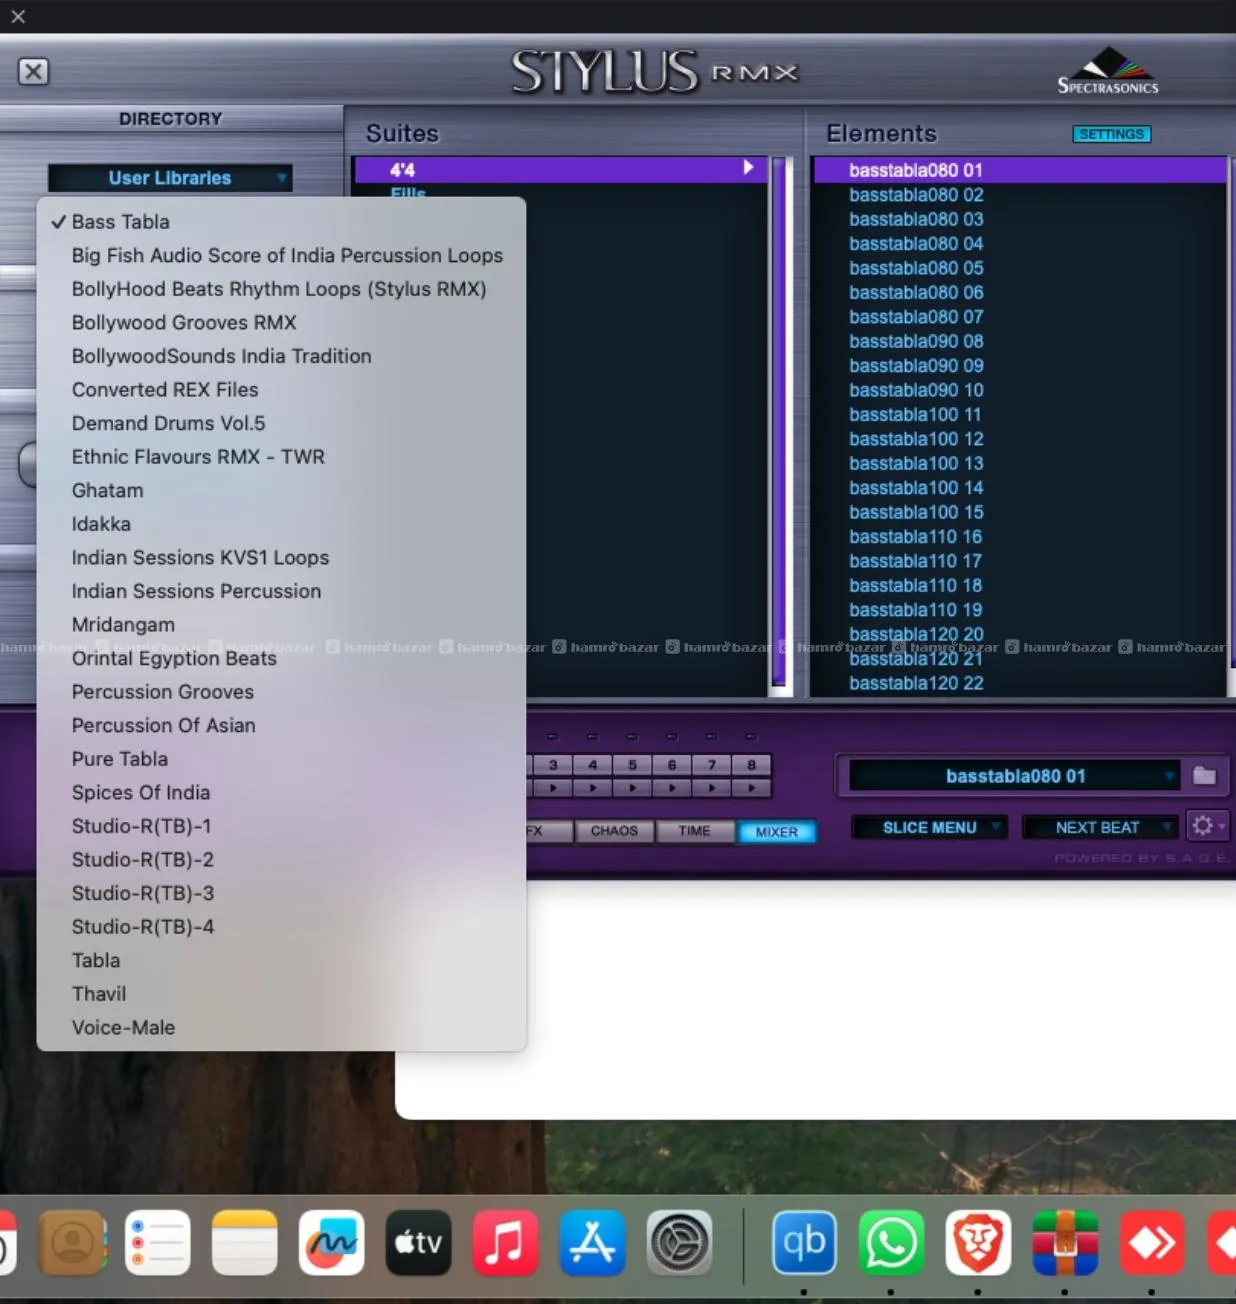This screenshot has height=1304, width=1236.
Task: Click the Spectrasonics logo
Action: 1108,71
